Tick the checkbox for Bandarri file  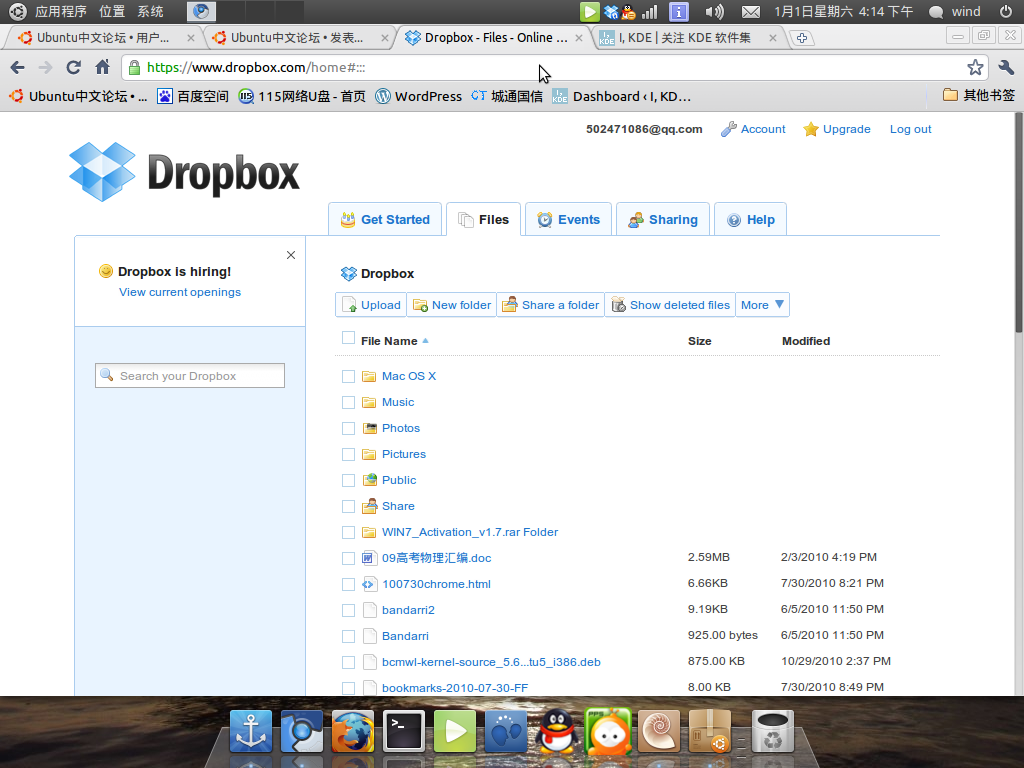348,637
